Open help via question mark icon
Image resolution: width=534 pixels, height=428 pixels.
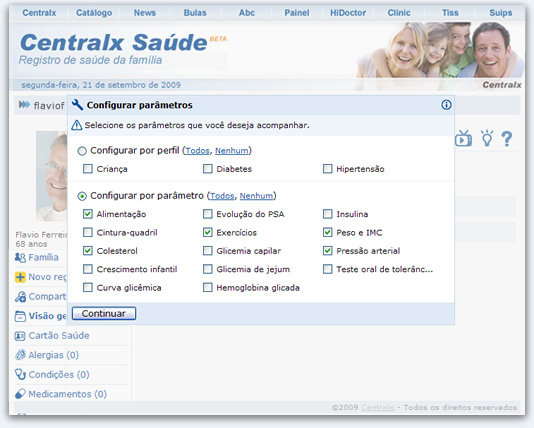[x=507, y=139]
